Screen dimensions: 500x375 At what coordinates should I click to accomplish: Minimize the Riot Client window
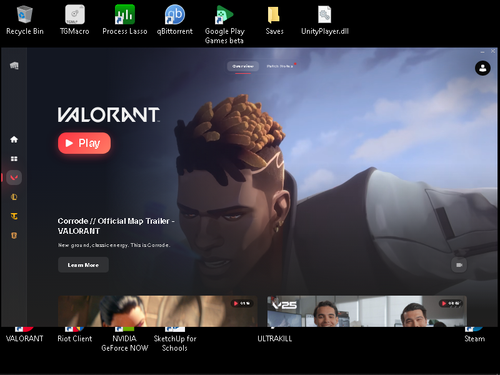482,52
